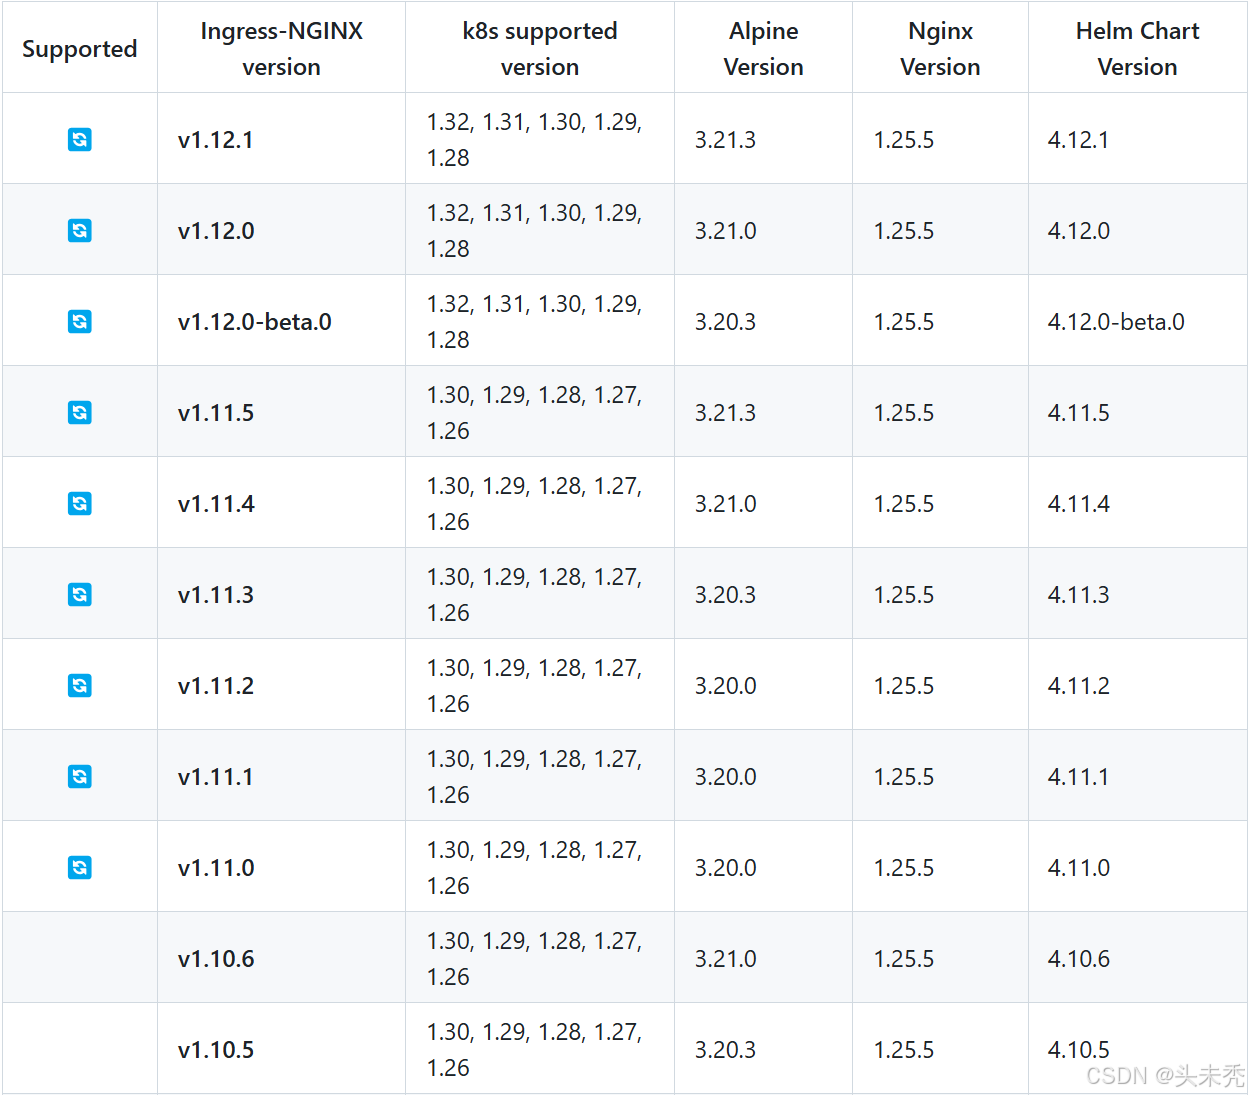
Task: Select the "Ingress-NGINX version" column header
Action: (282, 49)
